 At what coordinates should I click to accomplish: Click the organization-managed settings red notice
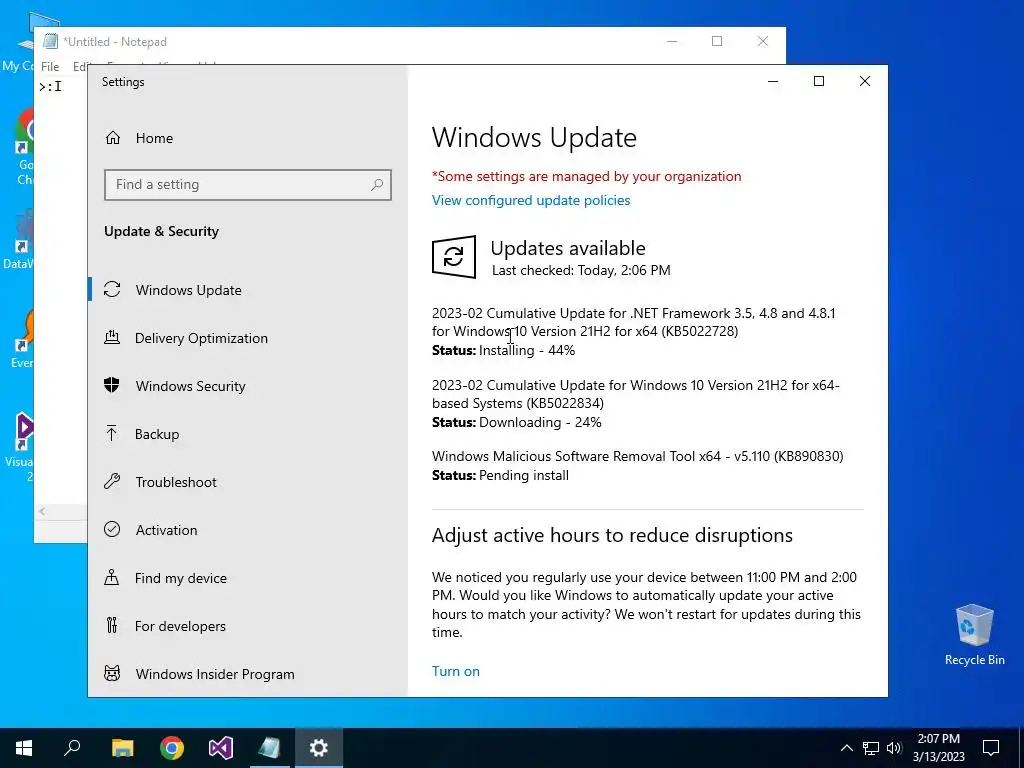pyautogui.click(x=586, y=176)
